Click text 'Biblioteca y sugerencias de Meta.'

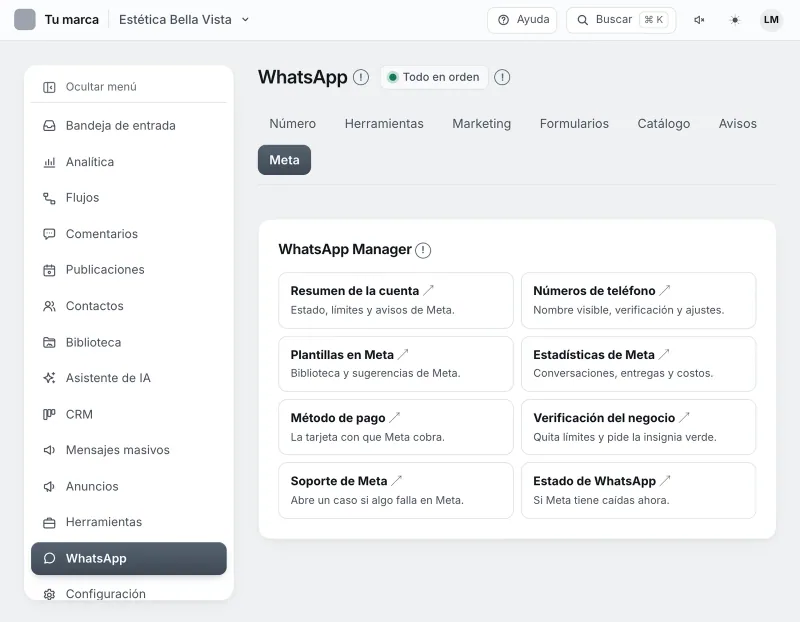[x=376, y=374]
